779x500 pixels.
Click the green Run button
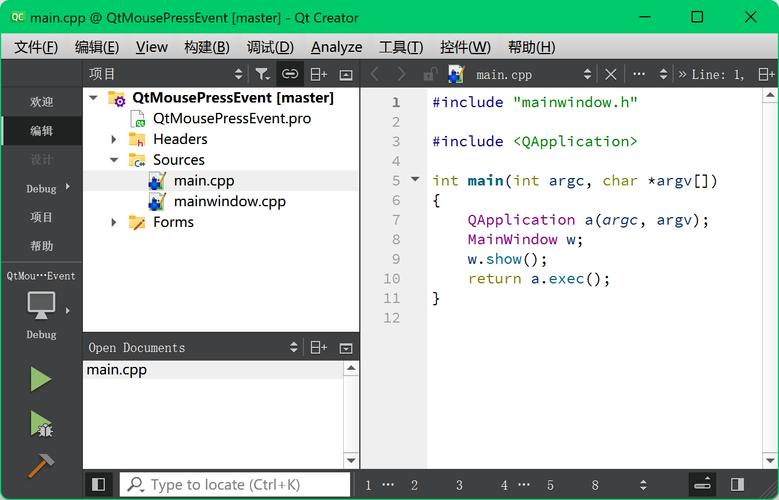[40, 379]
